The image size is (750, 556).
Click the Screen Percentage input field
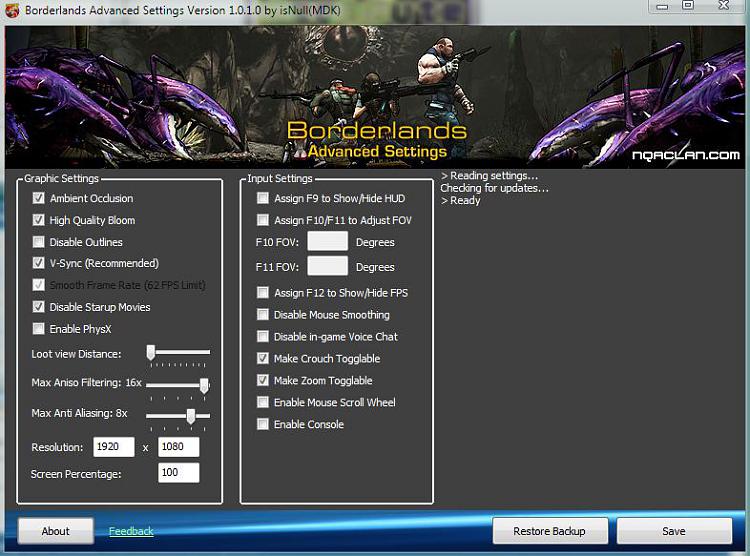pos(178,473)
